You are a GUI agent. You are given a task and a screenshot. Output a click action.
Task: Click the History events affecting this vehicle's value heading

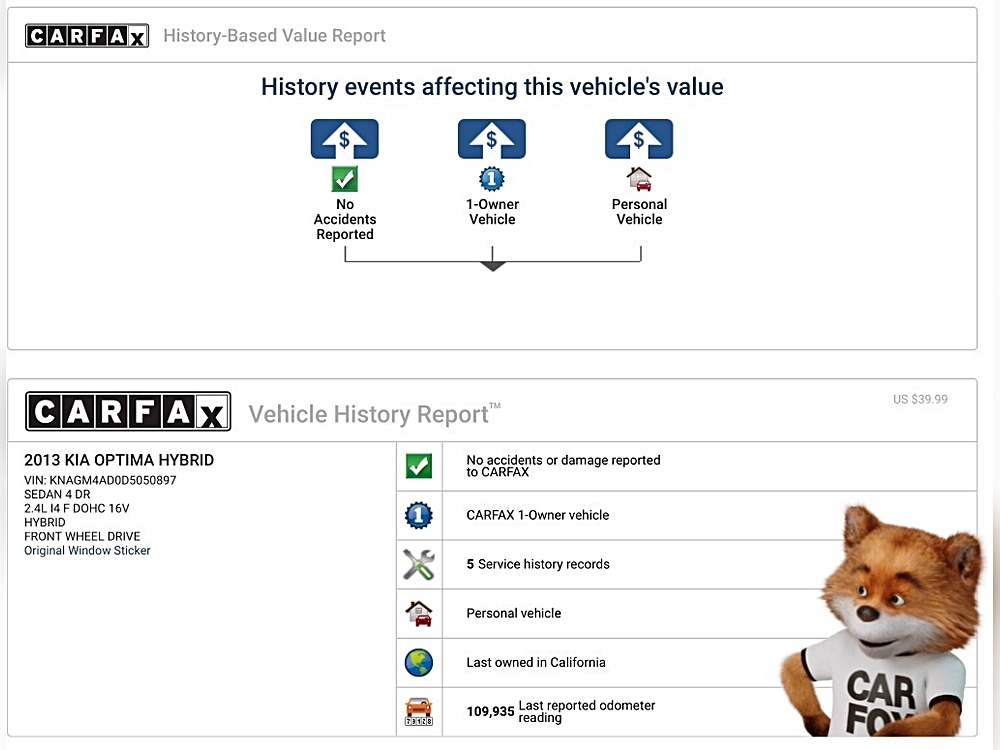492,87
